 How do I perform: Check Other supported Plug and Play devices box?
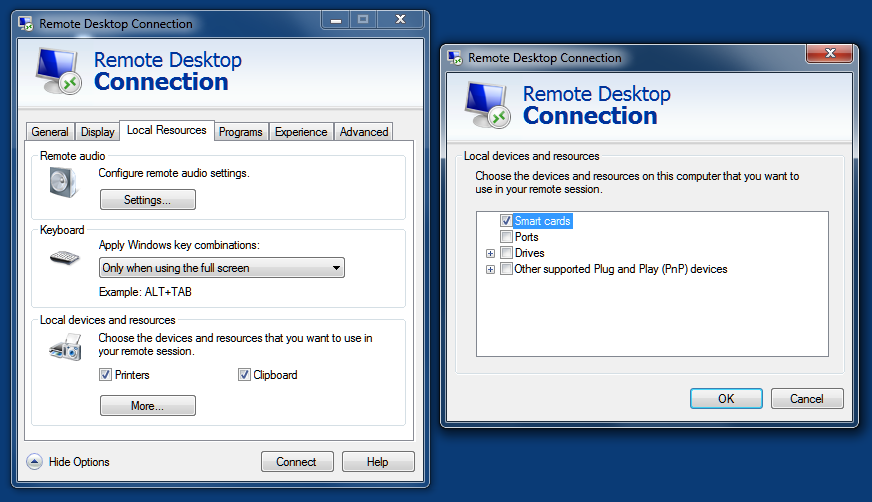click(x=506, y=269)
